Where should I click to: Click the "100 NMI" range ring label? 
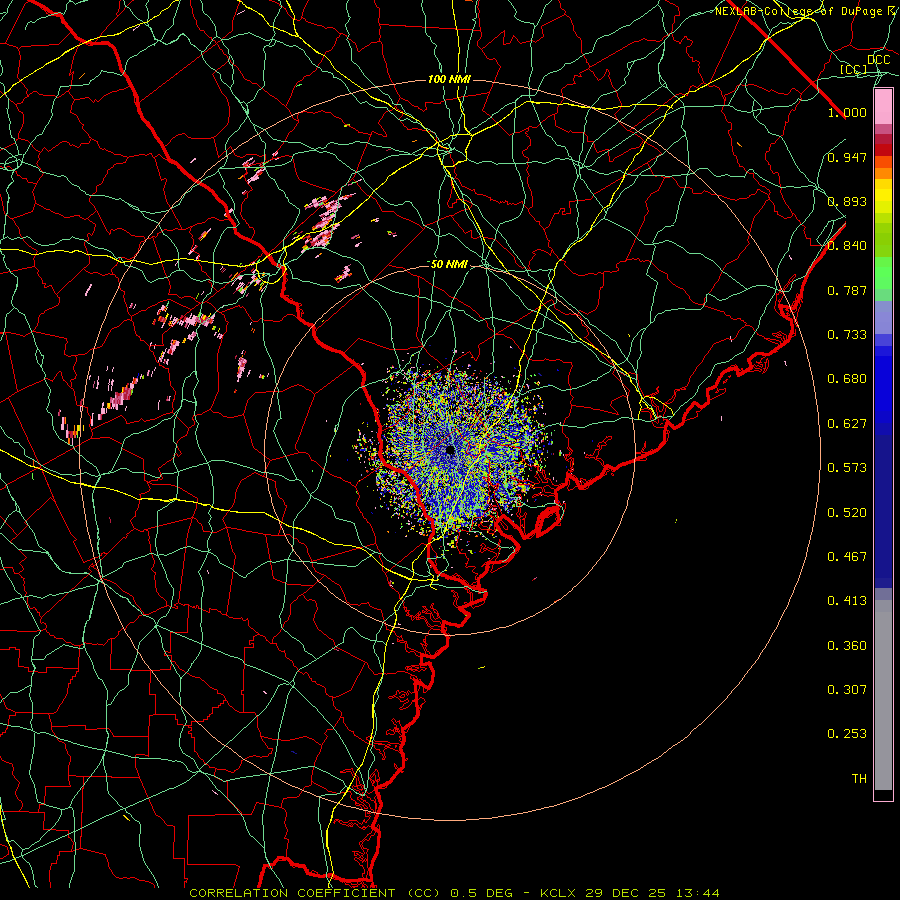click(449, 79)
